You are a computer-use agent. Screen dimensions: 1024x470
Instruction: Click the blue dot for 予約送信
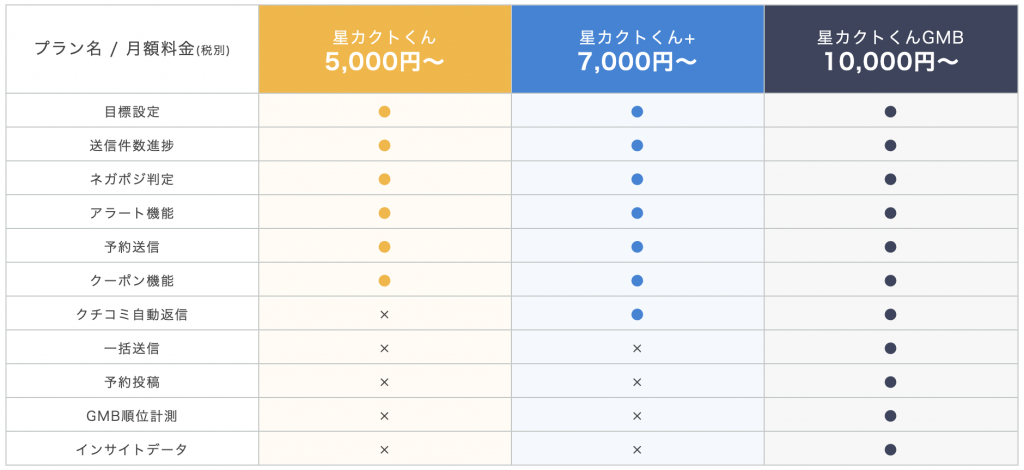point(637,247)
